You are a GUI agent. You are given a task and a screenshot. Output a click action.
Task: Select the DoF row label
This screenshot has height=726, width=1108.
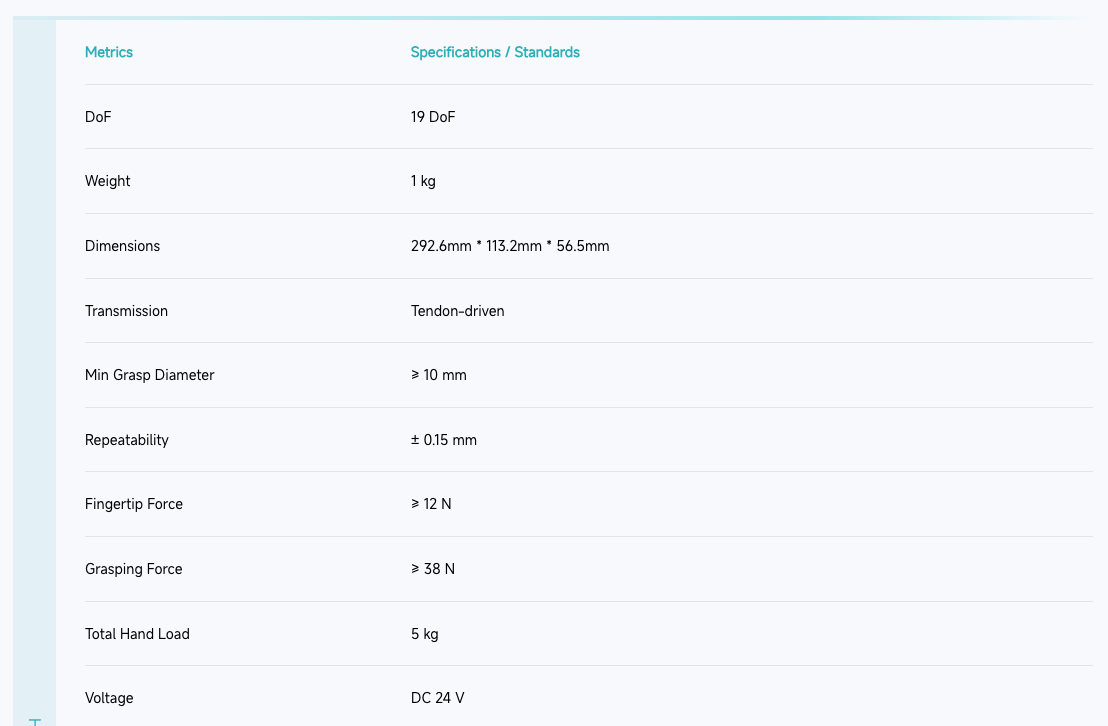(98, 117)
